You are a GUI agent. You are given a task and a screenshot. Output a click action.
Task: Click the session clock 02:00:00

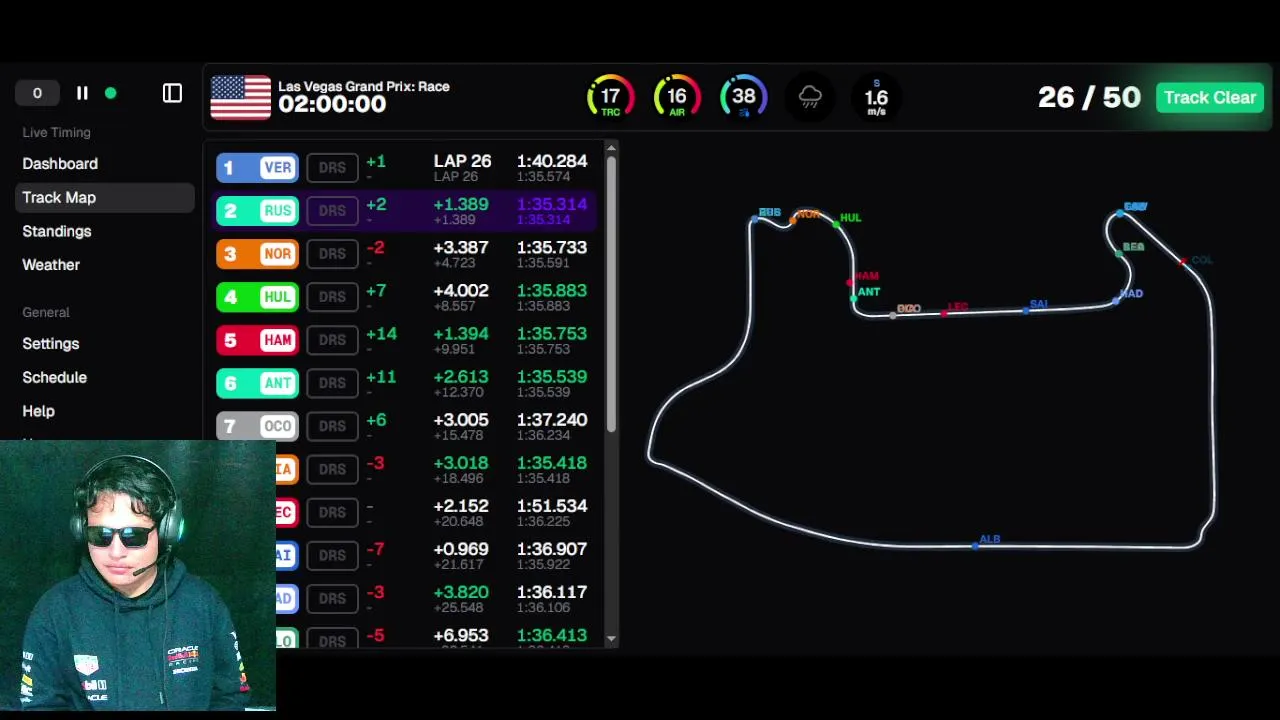[332, 105]
